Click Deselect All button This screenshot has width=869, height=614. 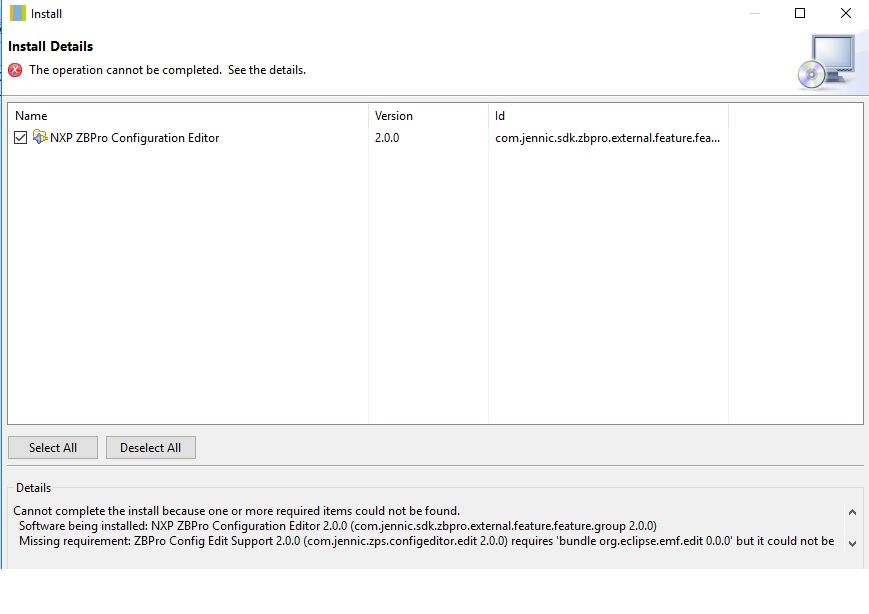[151, 448]
